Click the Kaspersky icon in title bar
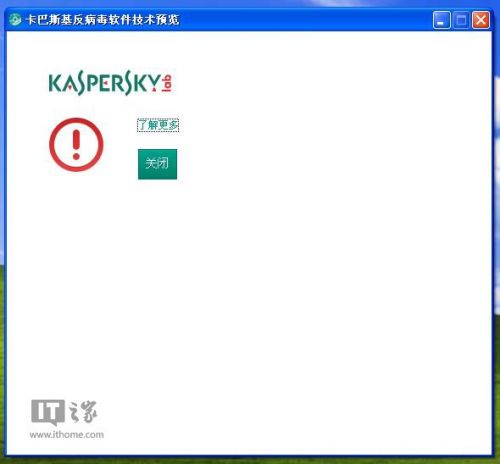The width and height of the screenshot is (500, 464). 15,20
